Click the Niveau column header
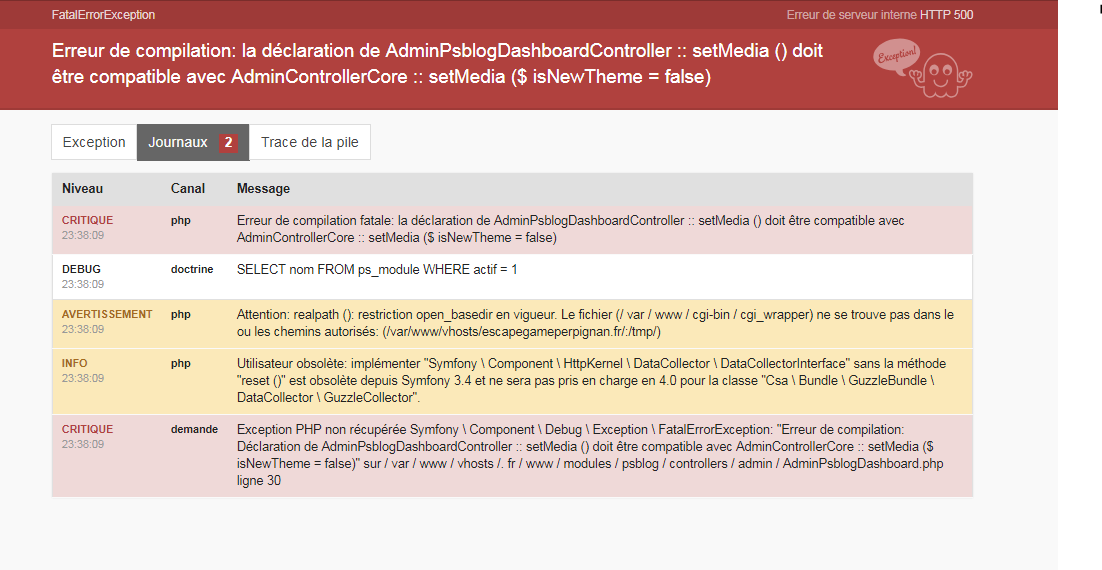This screenshot has height=570, width=1102. (x=82, y=188)
